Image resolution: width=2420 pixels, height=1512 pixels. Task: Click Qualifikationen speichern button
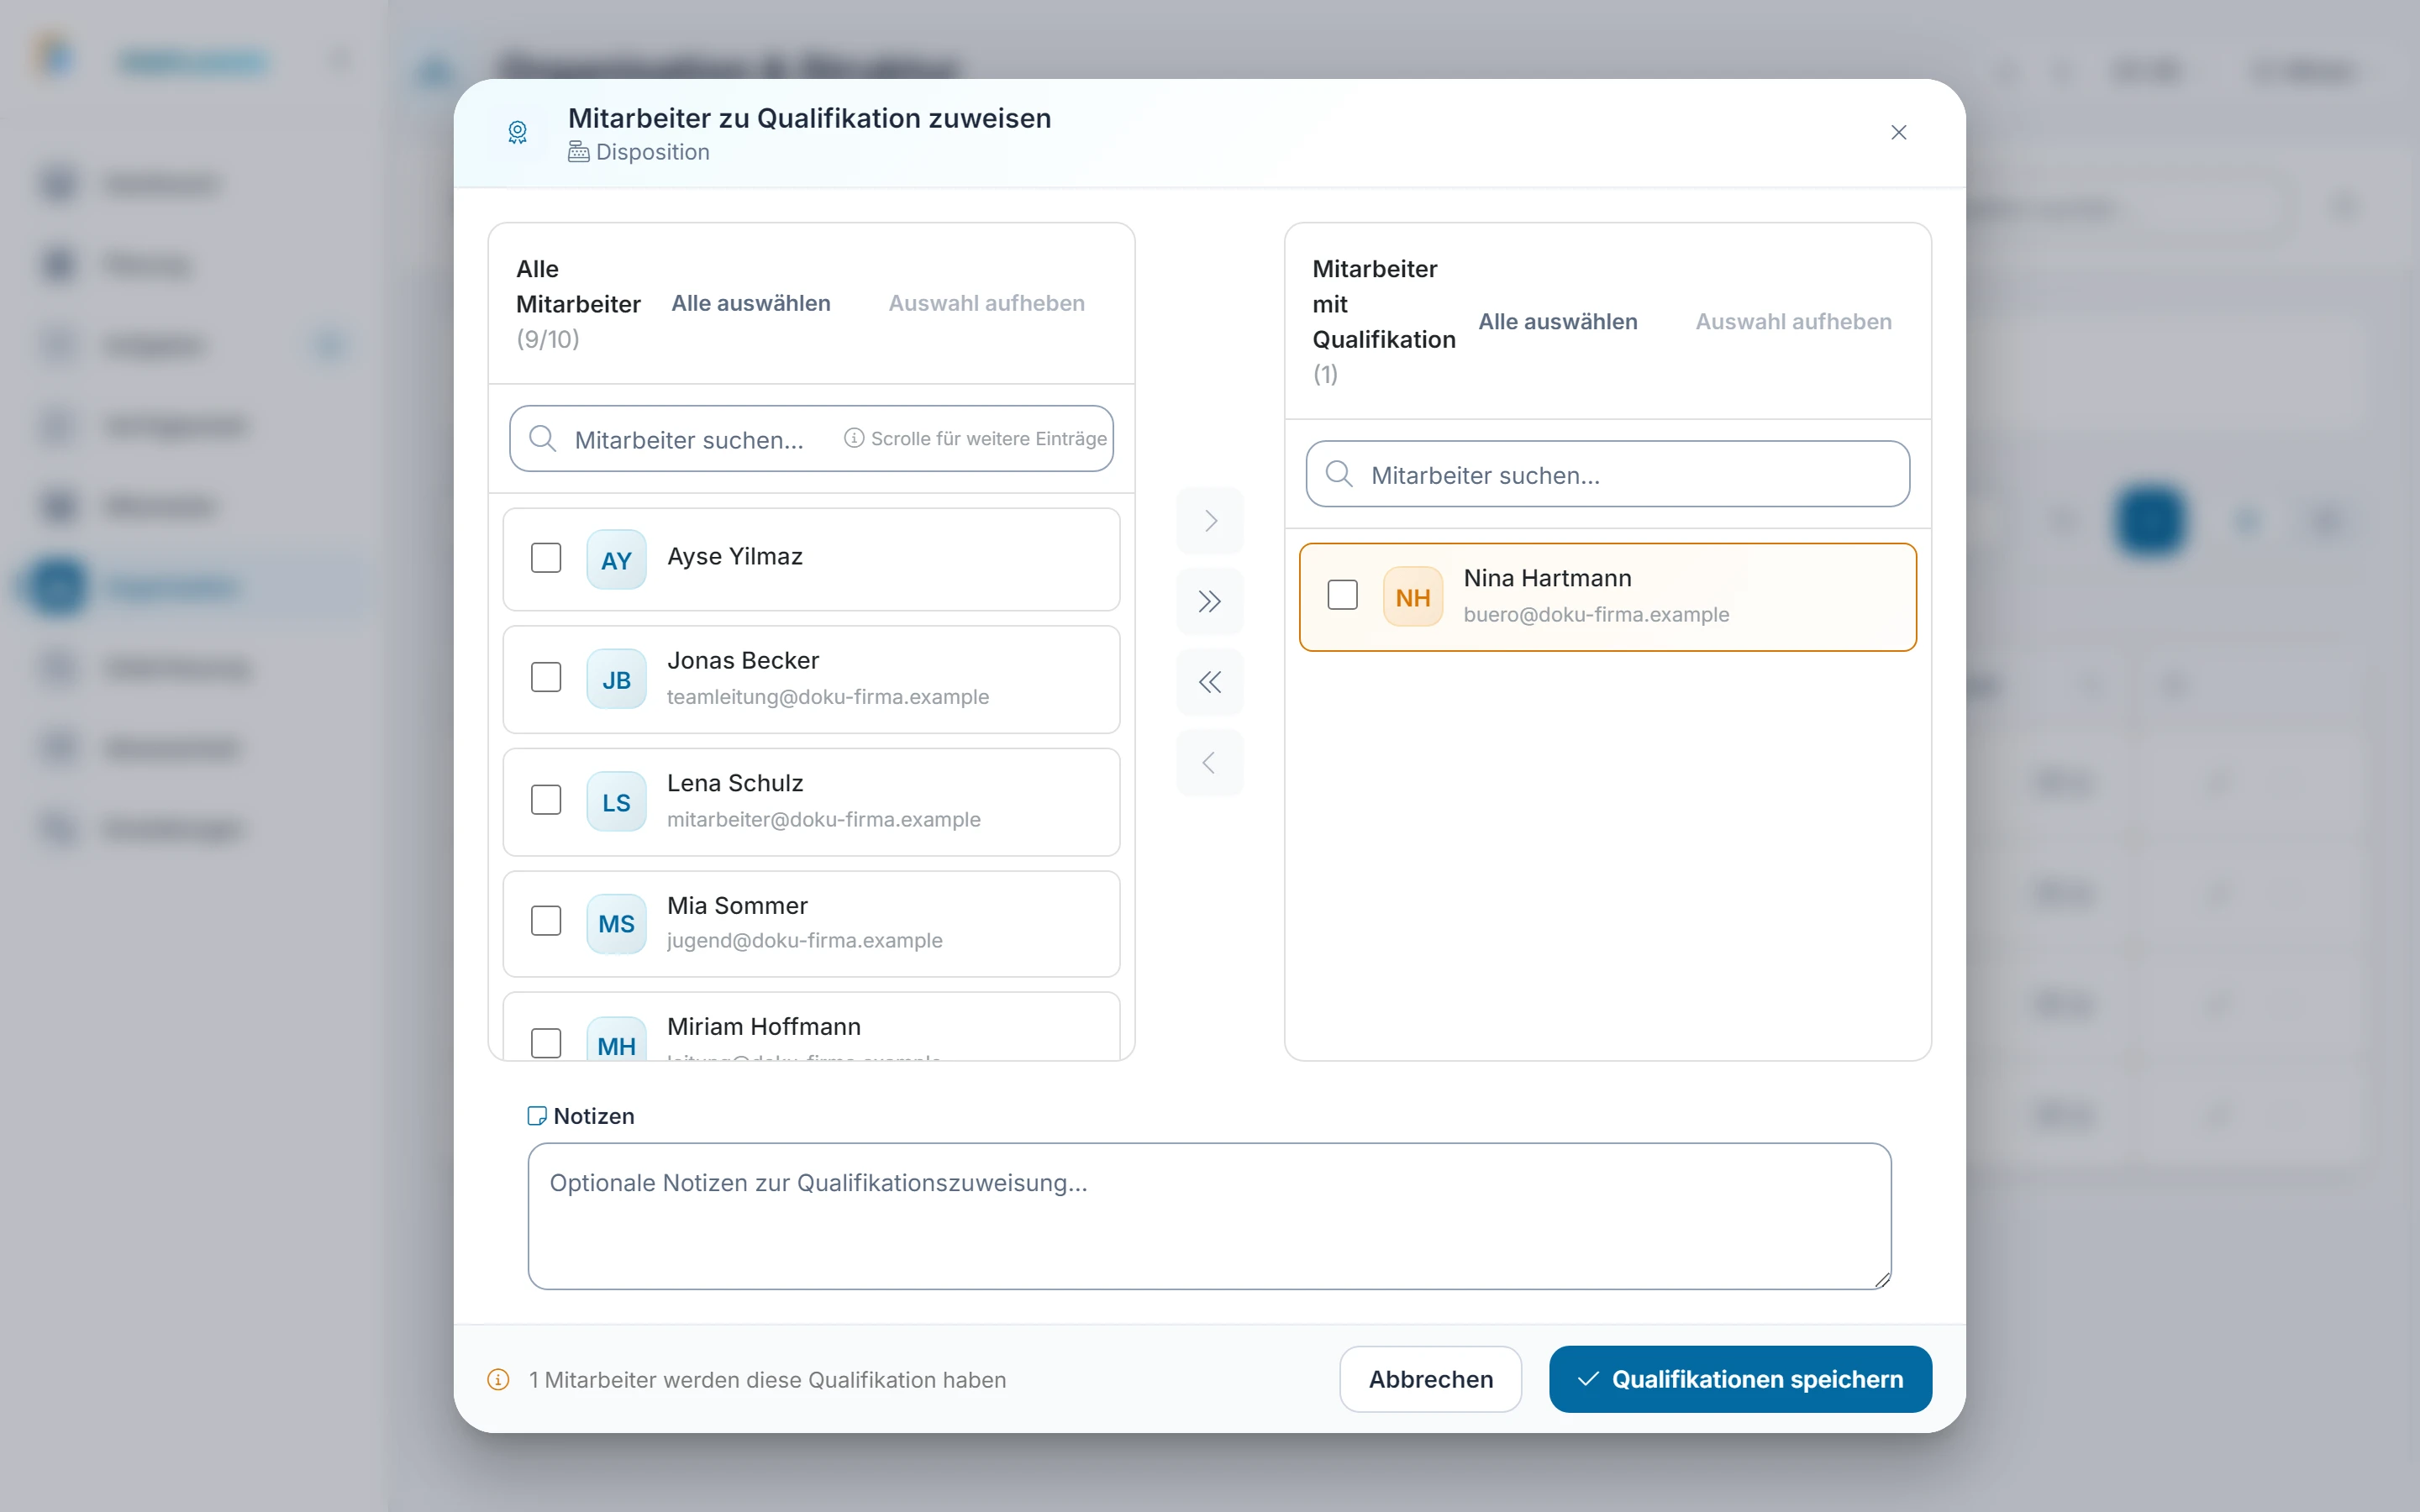1740,1379
